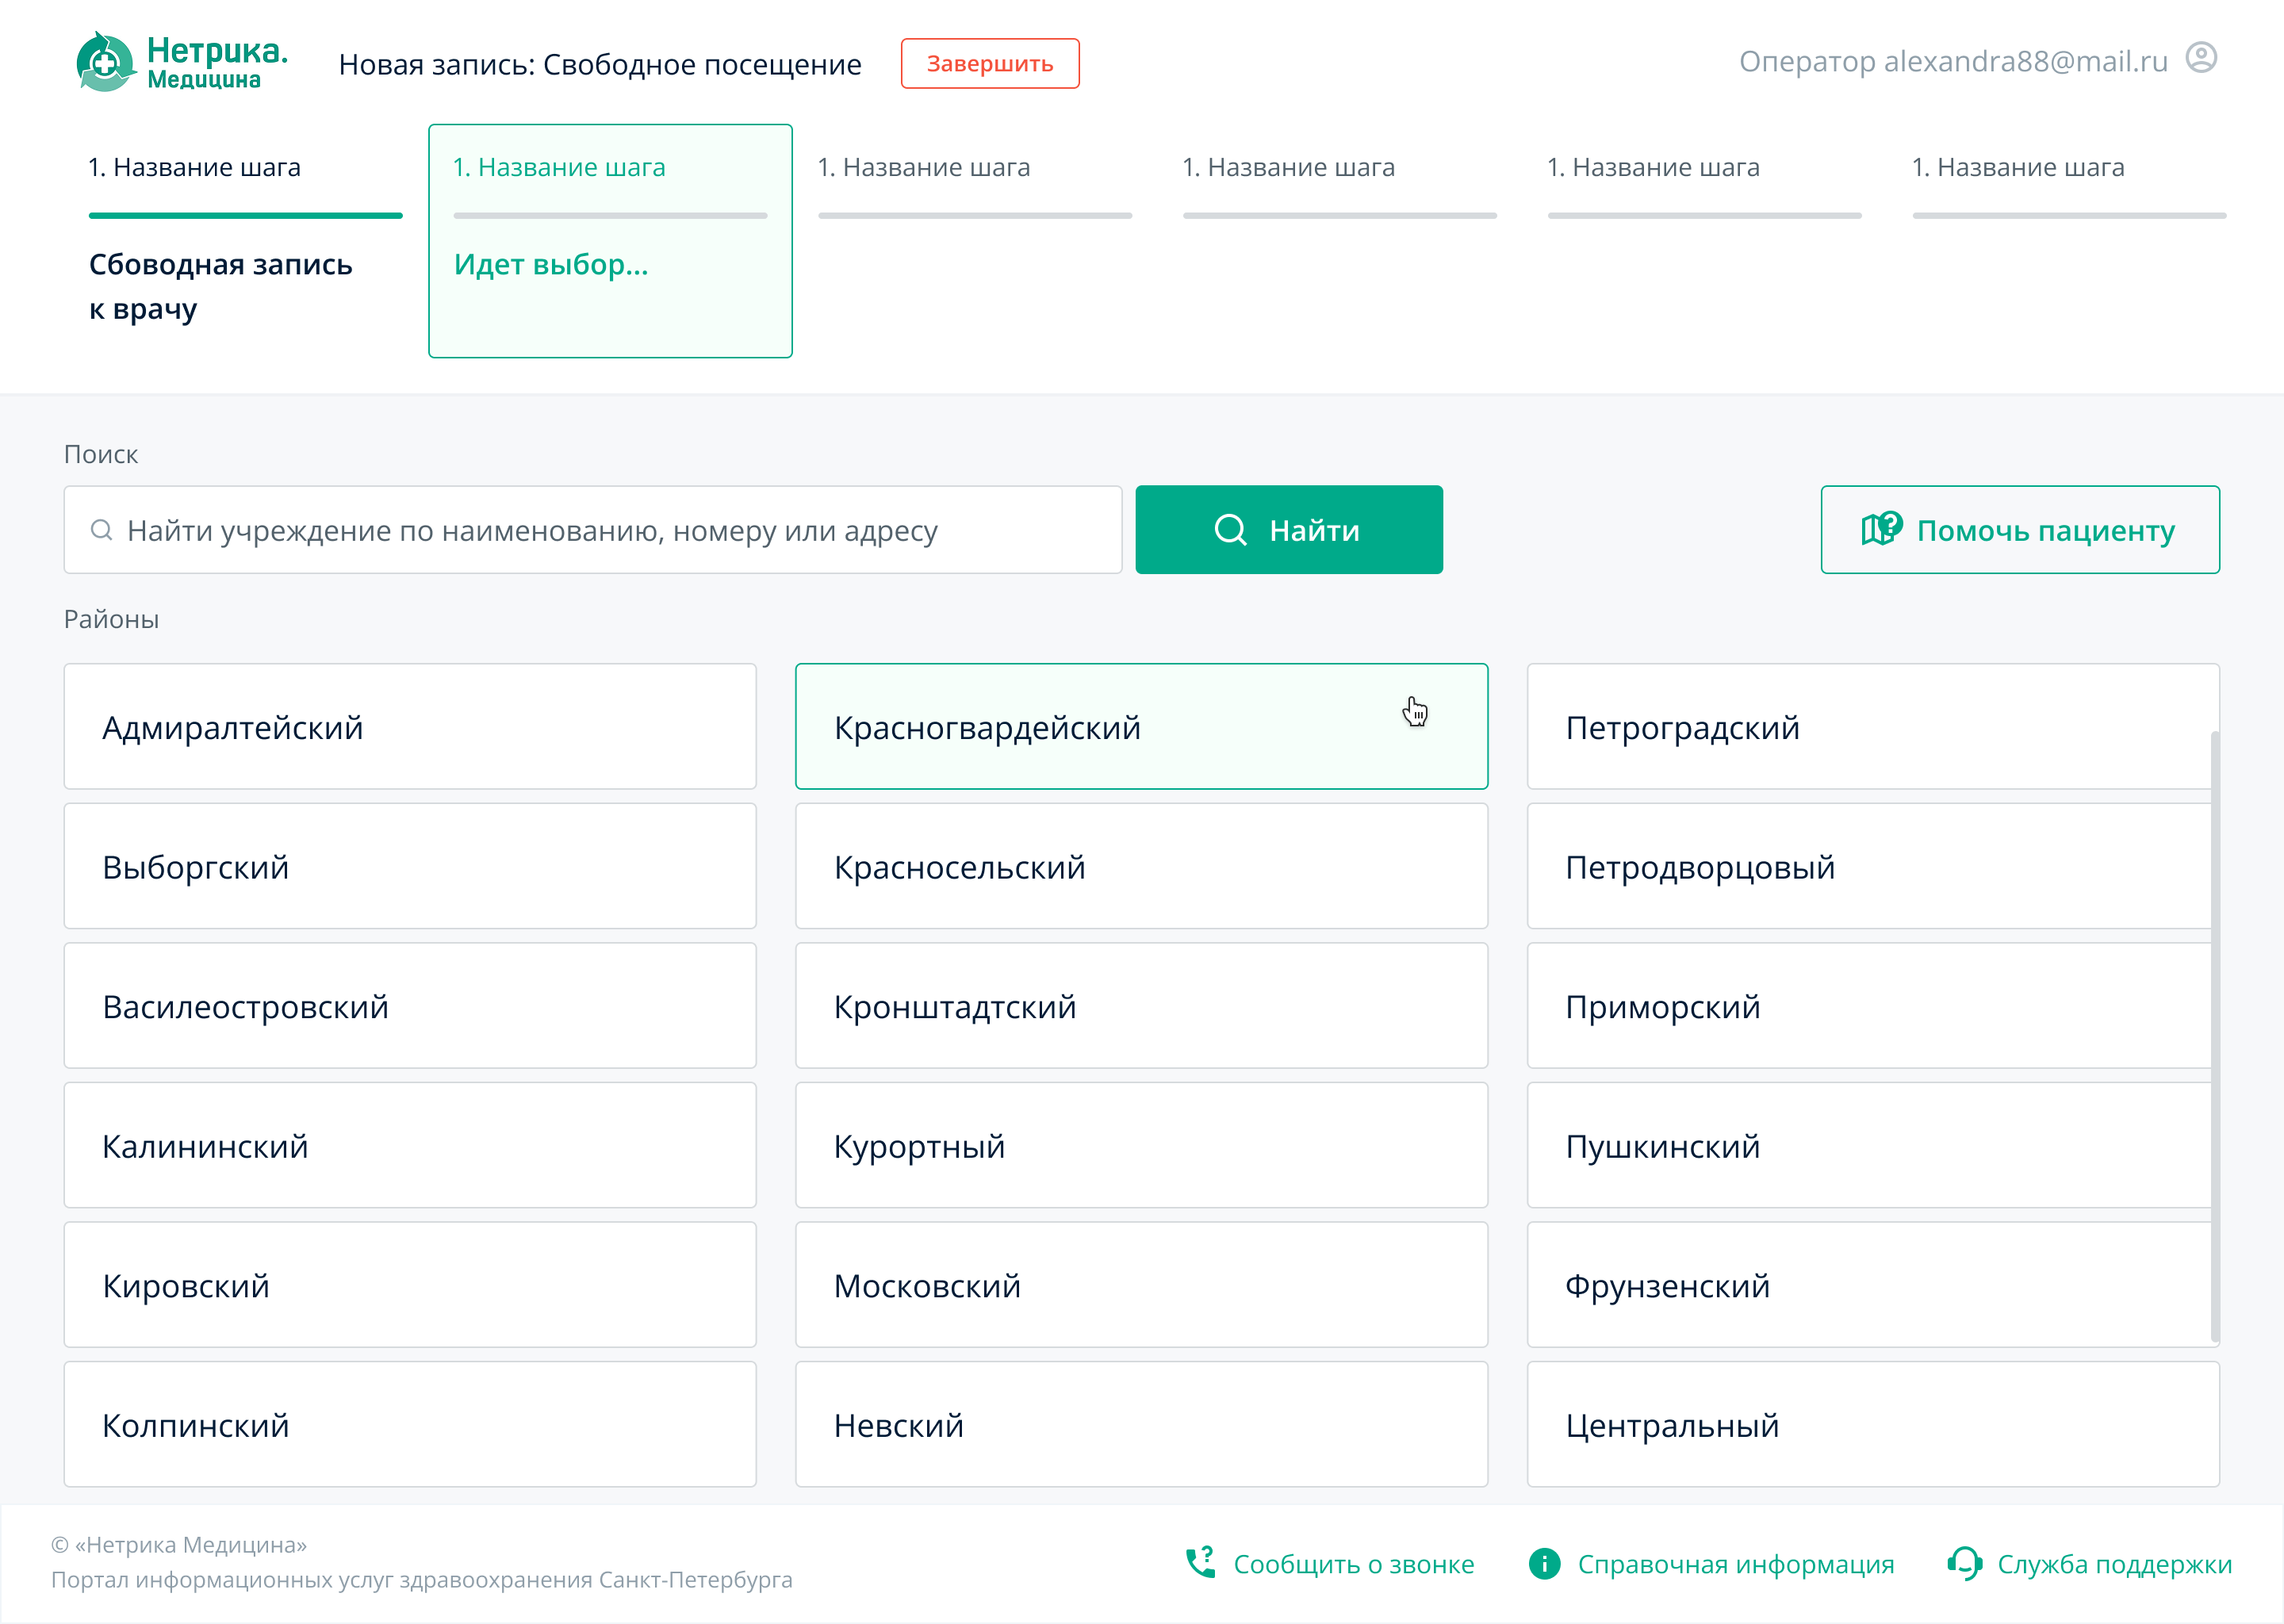Click the info icon near Справочная информация
The width and height of the screenshot is (2284, 1624).
[x=1544, y=1564]
